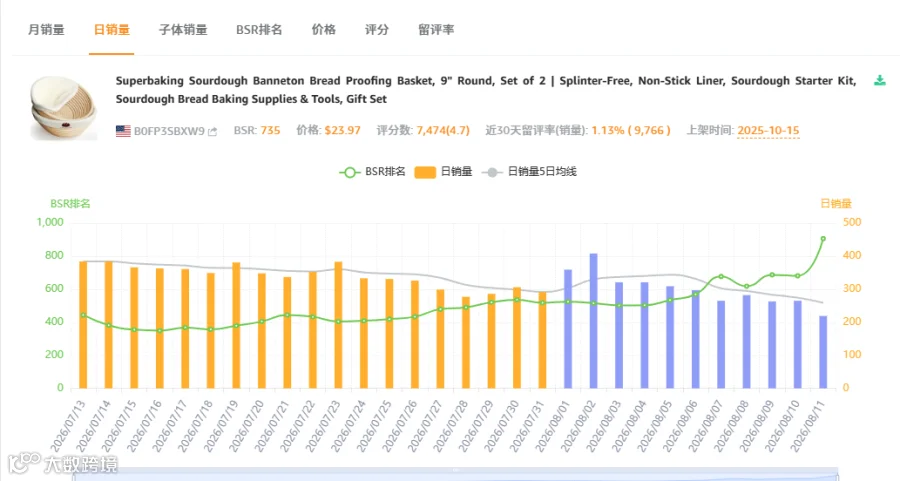Open the 评分 tab
900x481 pixels.
[x=377, y=30]
